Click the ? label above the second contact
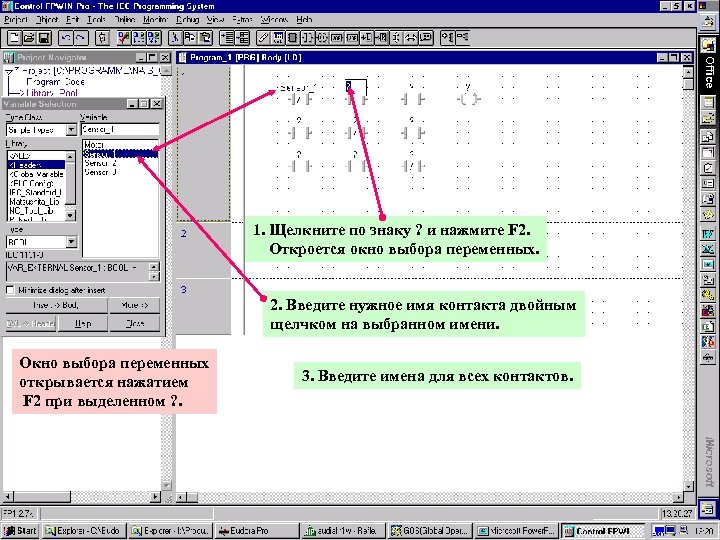Image resolution: width=720 pixels, height=540 pixels. pyautogui.click(x=349, y=86)
